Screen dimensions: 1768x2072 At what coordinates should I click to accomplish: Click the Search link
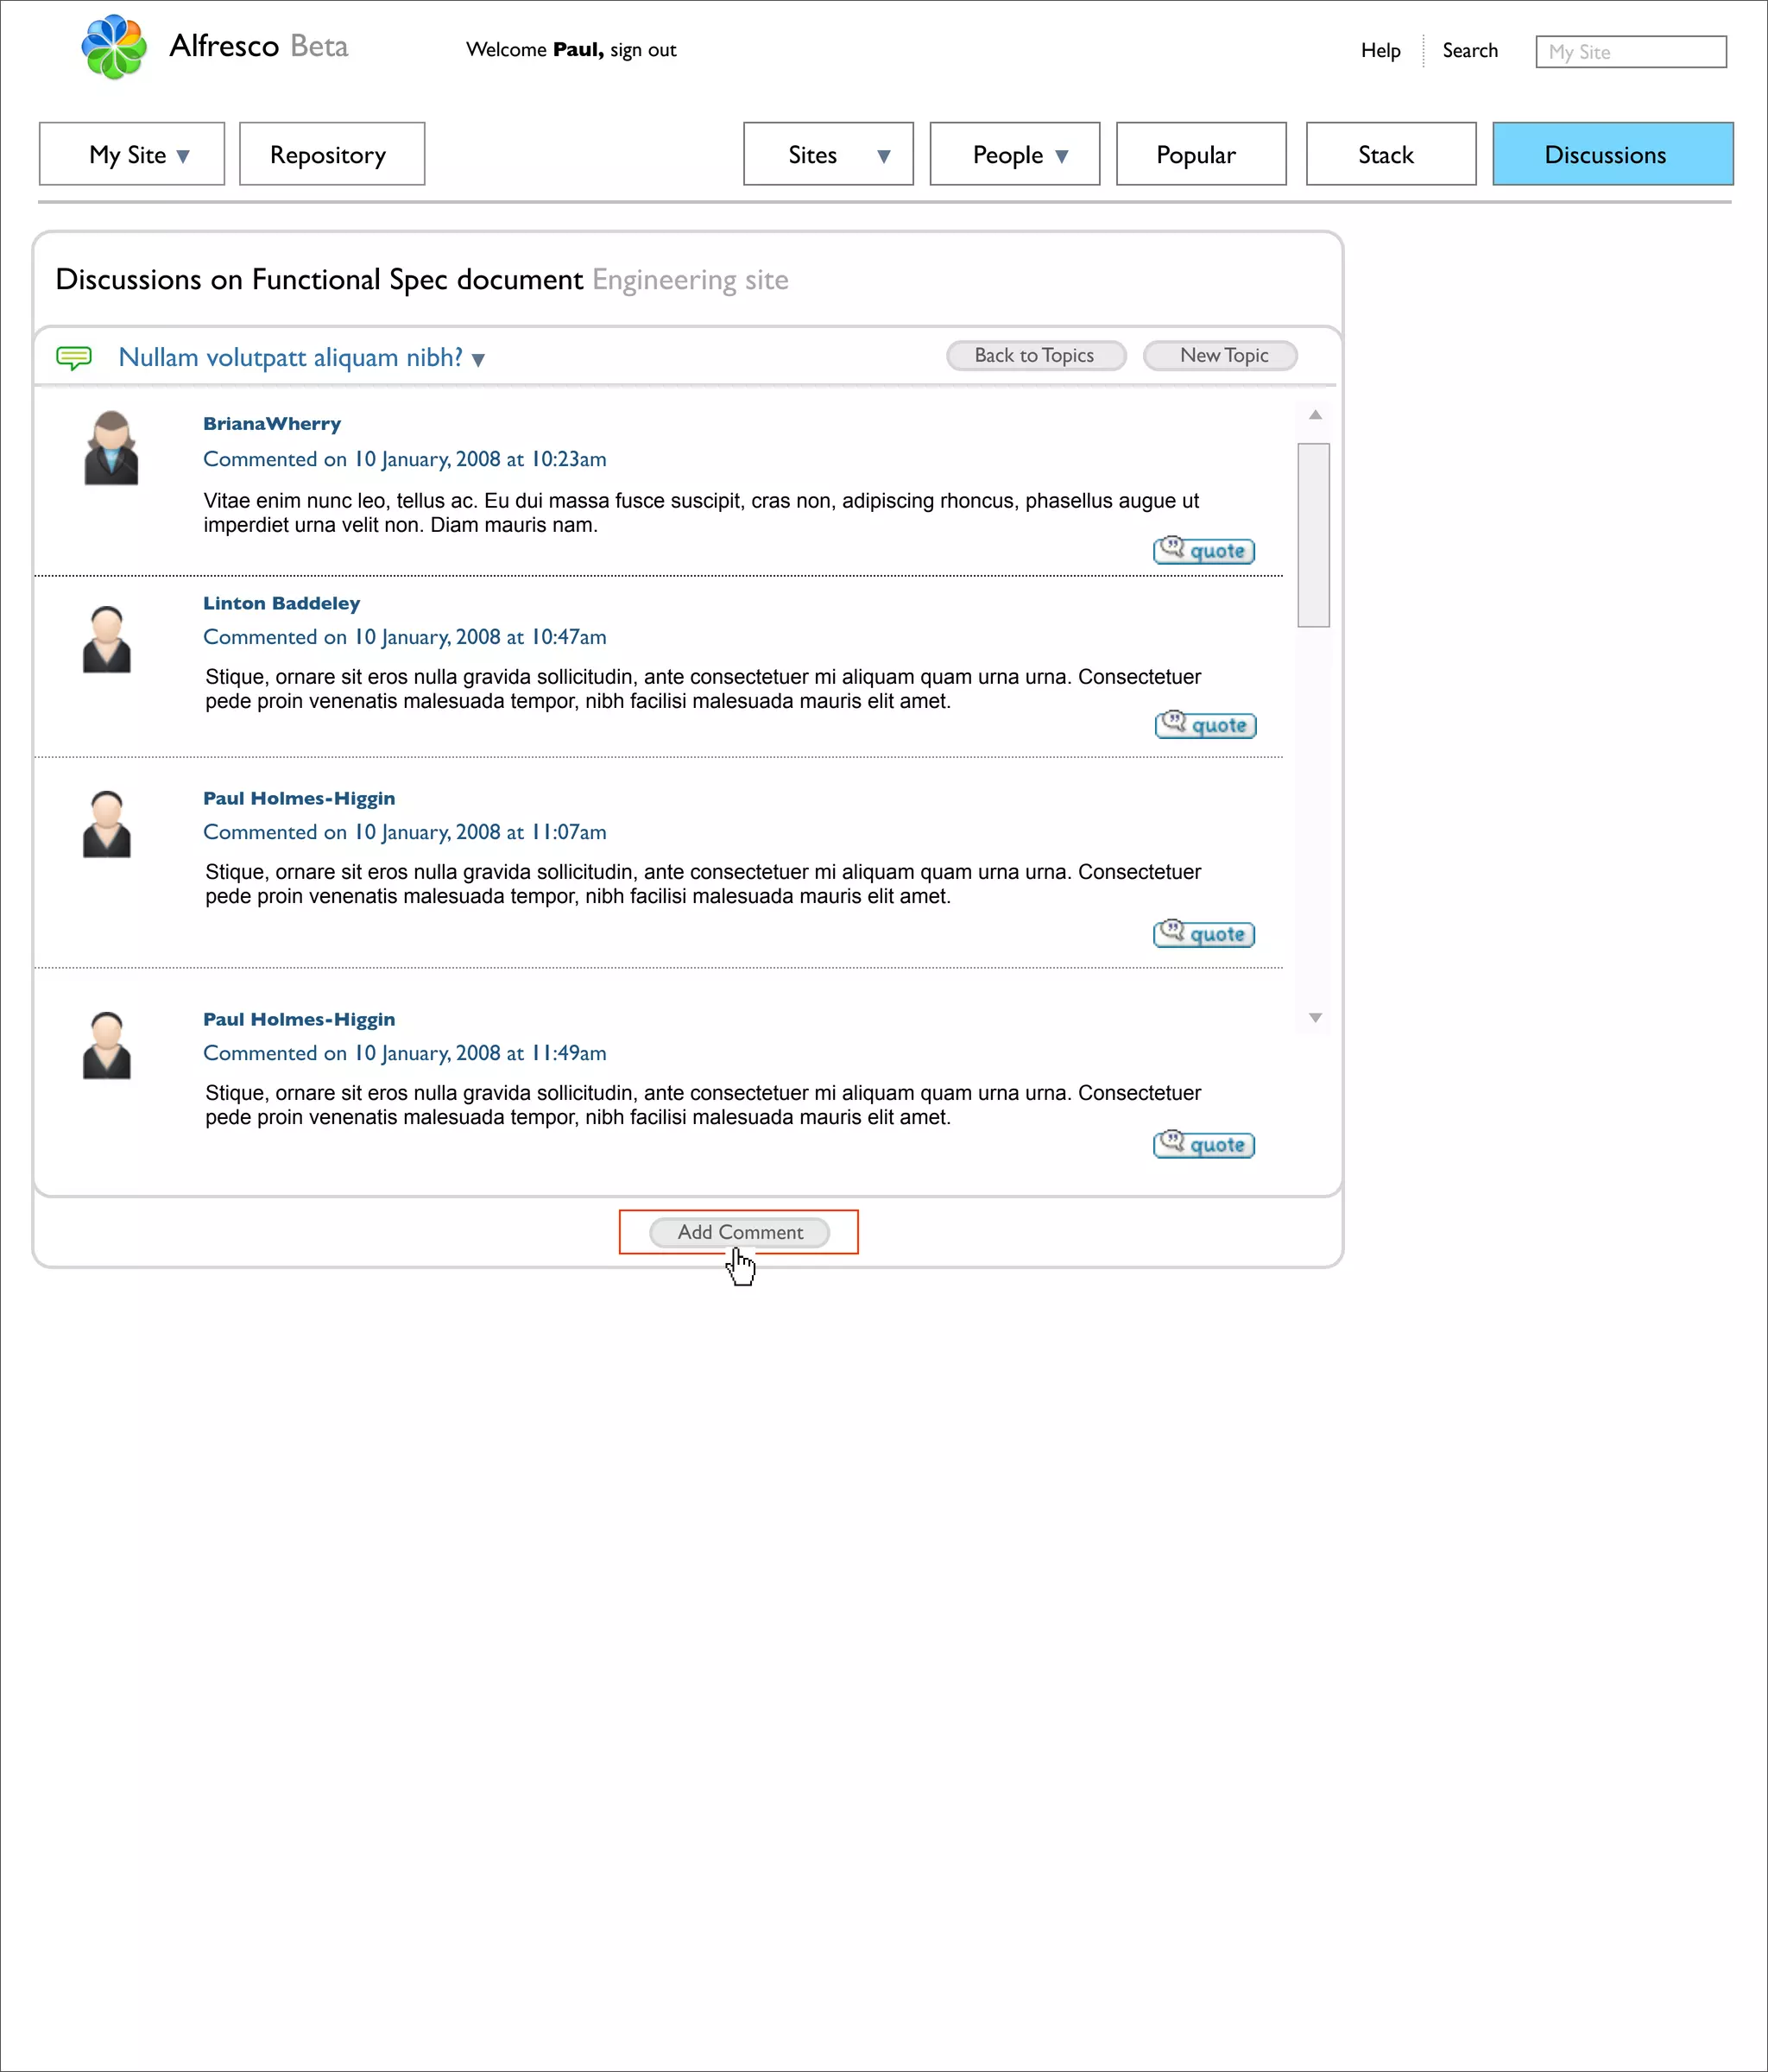(1470, 50)
